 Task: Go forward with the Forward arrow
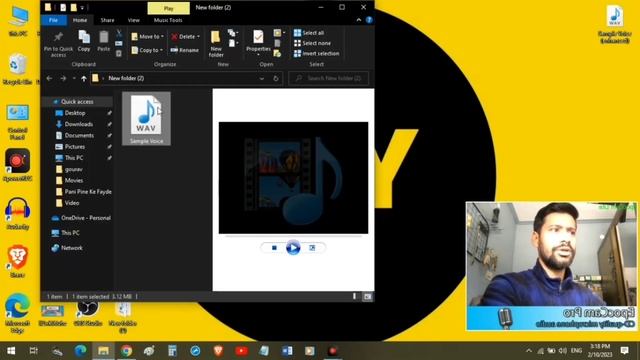pyautogui.click(x=63, y=78)
